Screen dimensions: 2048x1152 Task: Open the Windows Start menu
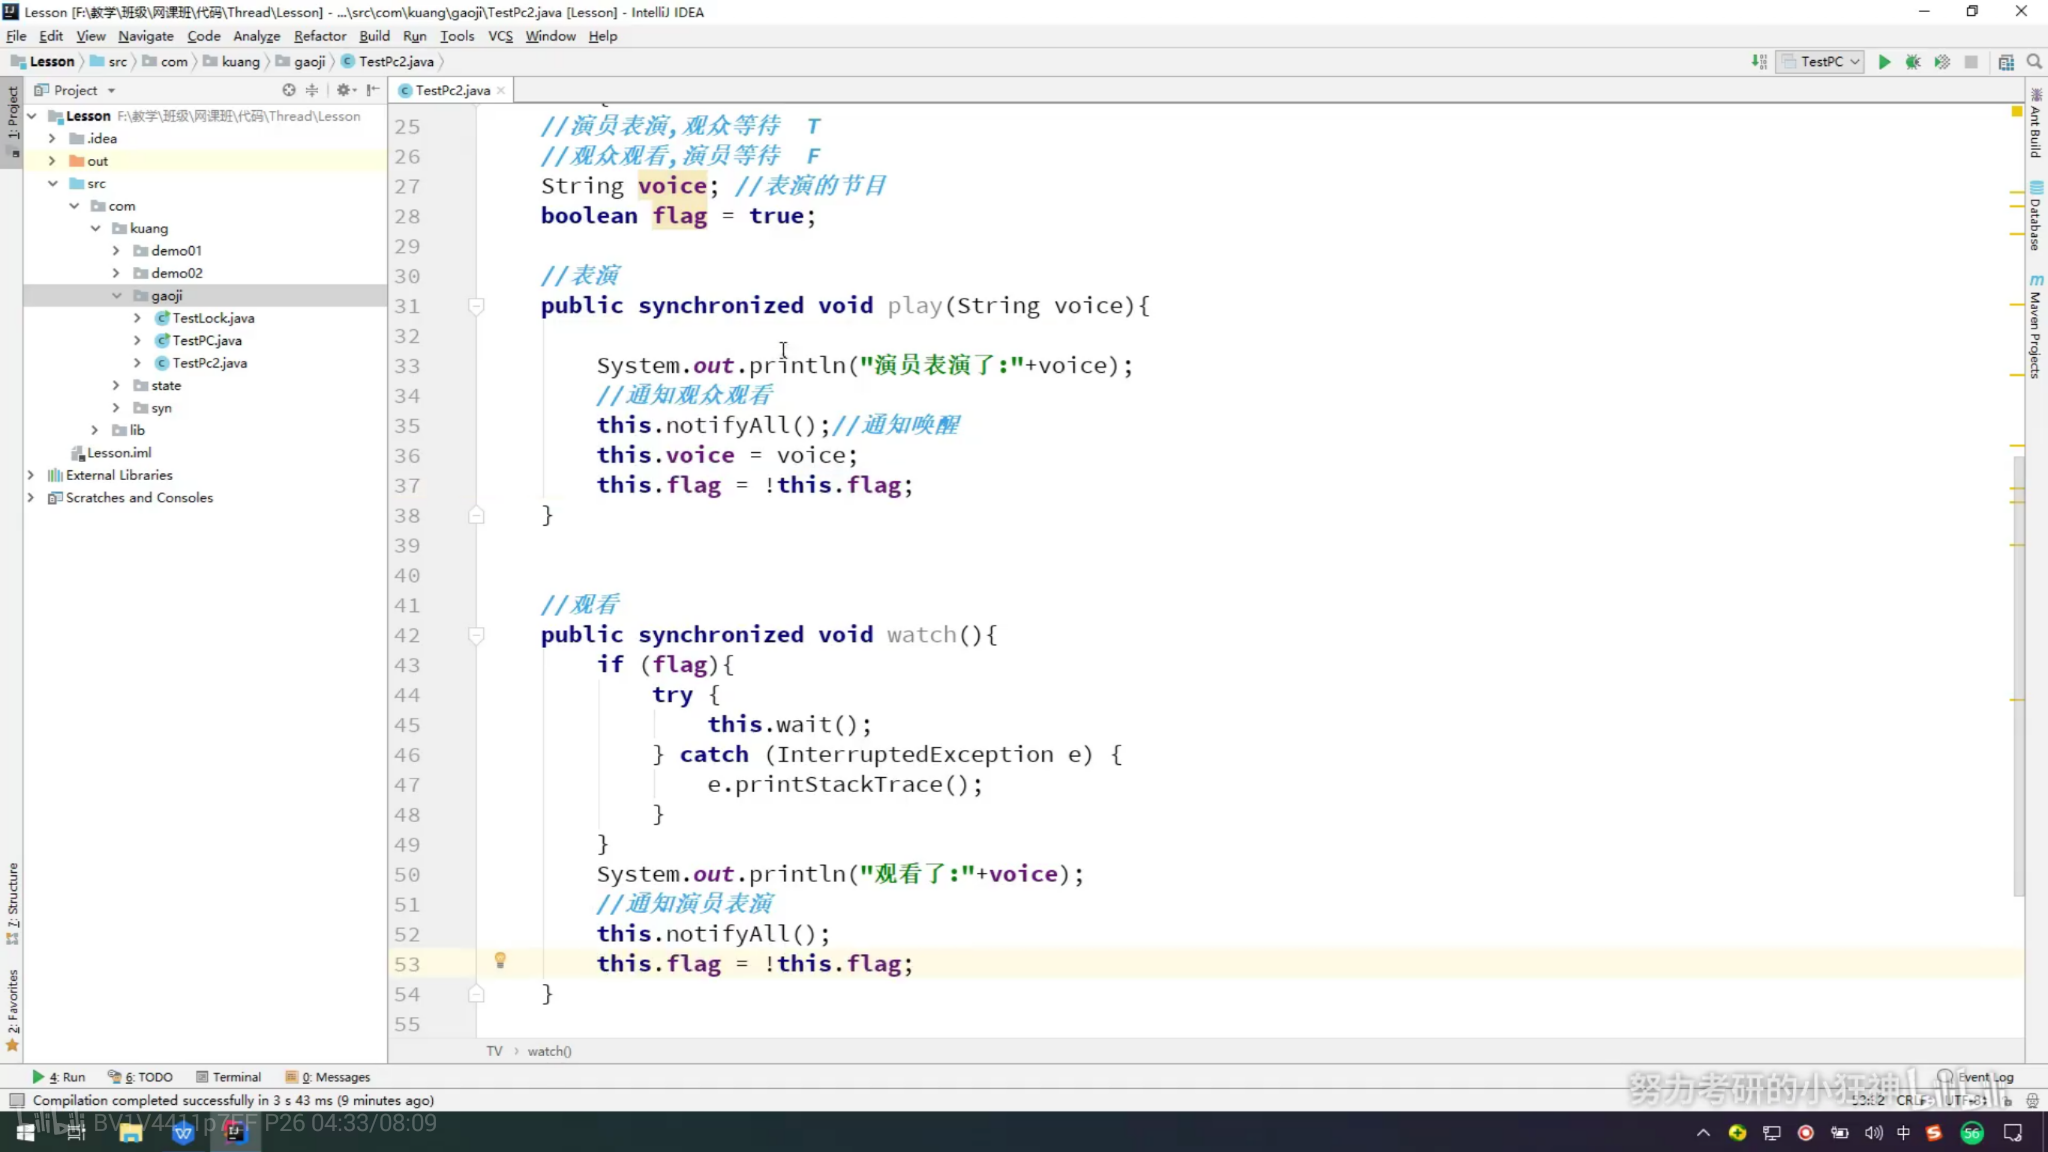click(25, 1132)
